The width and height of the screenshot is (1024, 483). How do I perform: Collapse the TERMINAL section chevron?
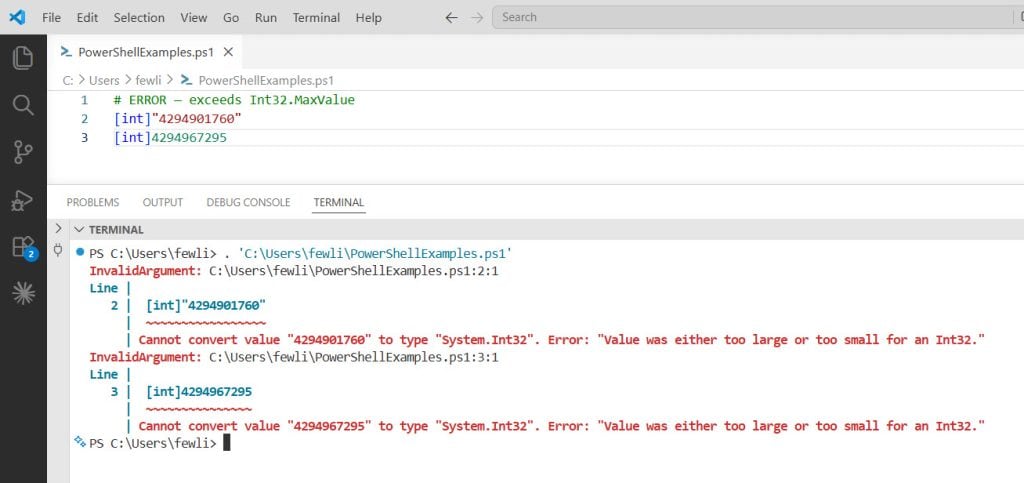click(79, 230)
